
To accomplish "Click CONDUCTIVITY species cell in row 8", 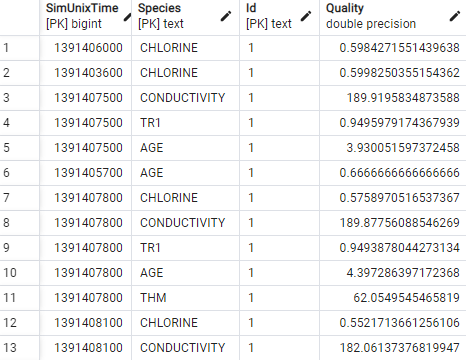I will pyautogui.click(x=186, y=223).
